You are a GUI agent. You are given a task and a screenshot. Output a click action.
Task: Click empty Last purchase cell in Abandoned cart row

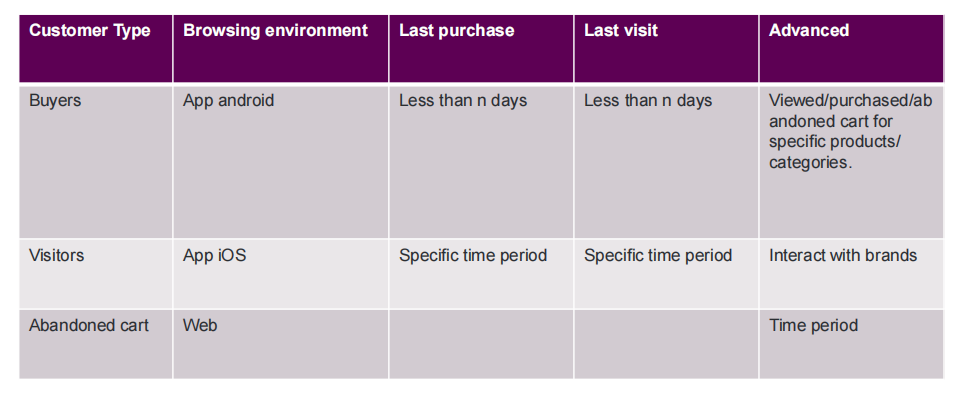click(x=482, y=344)
